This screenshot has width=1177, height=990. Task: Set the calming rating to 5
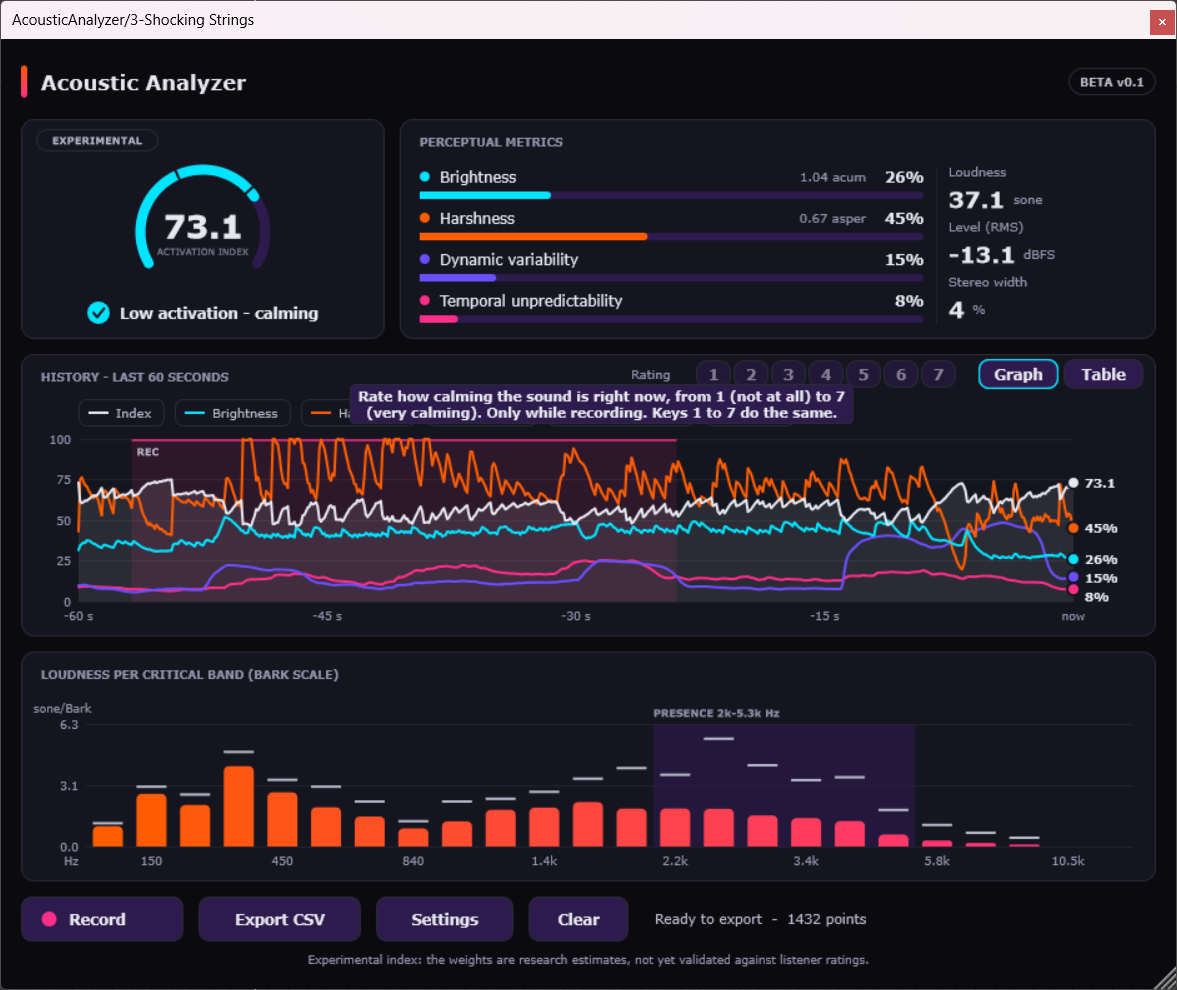(863, 375)
